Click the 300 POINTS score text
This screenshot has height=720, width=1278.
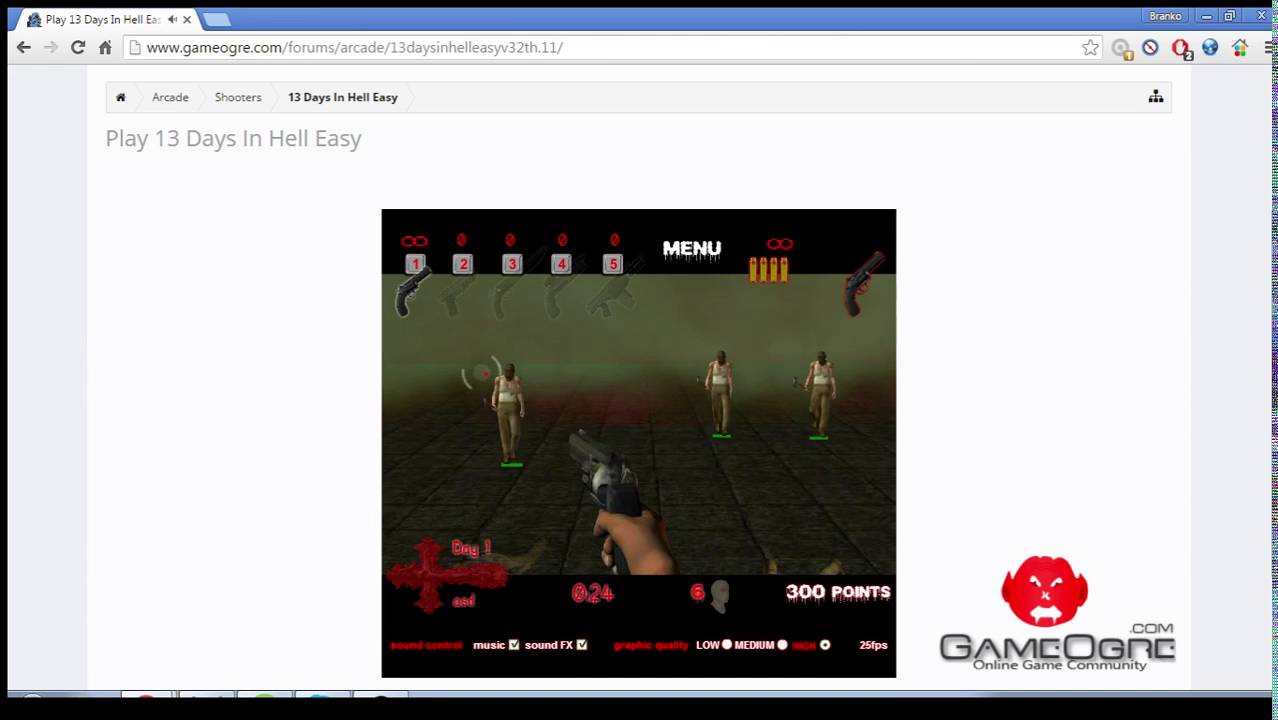[838, 592]
